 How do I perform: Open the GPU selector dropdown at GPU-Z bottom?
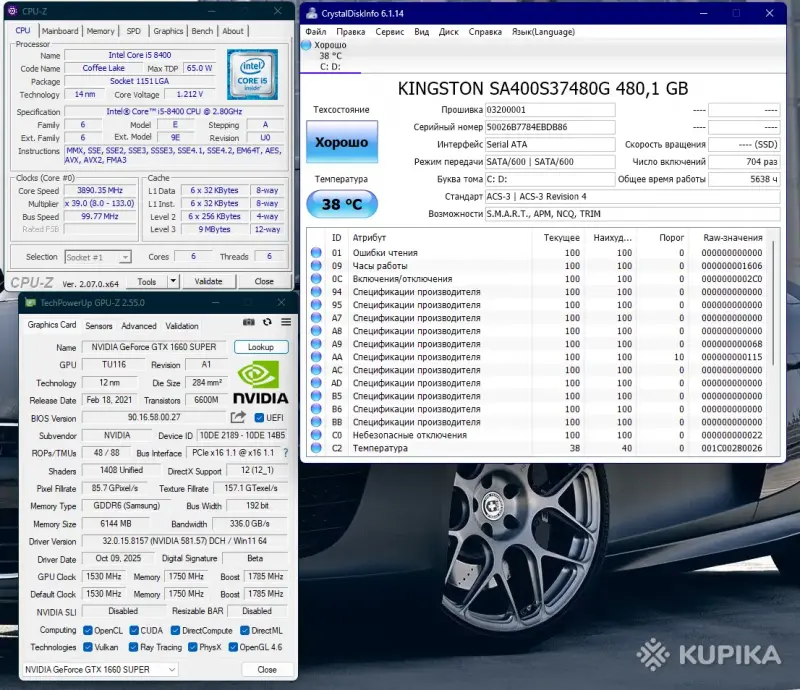[x=100, y=669]
